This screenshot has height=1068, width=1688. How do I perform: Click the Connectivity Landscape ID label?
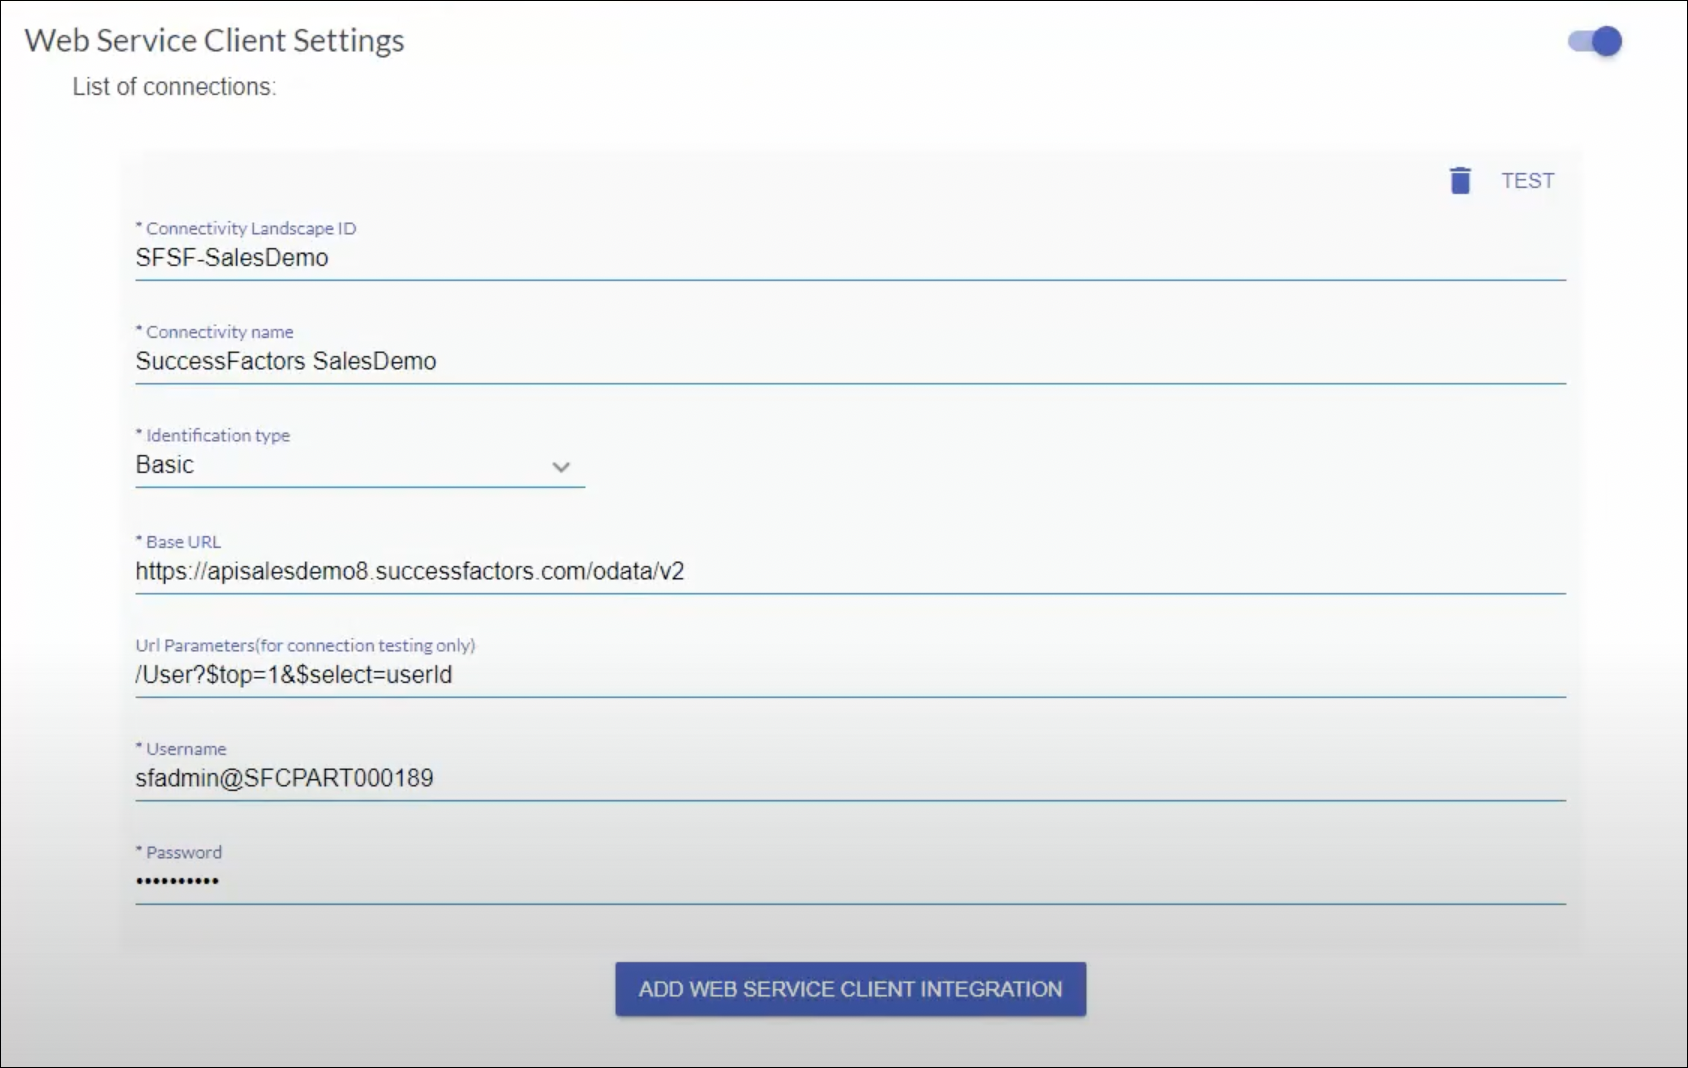(250, 228)
